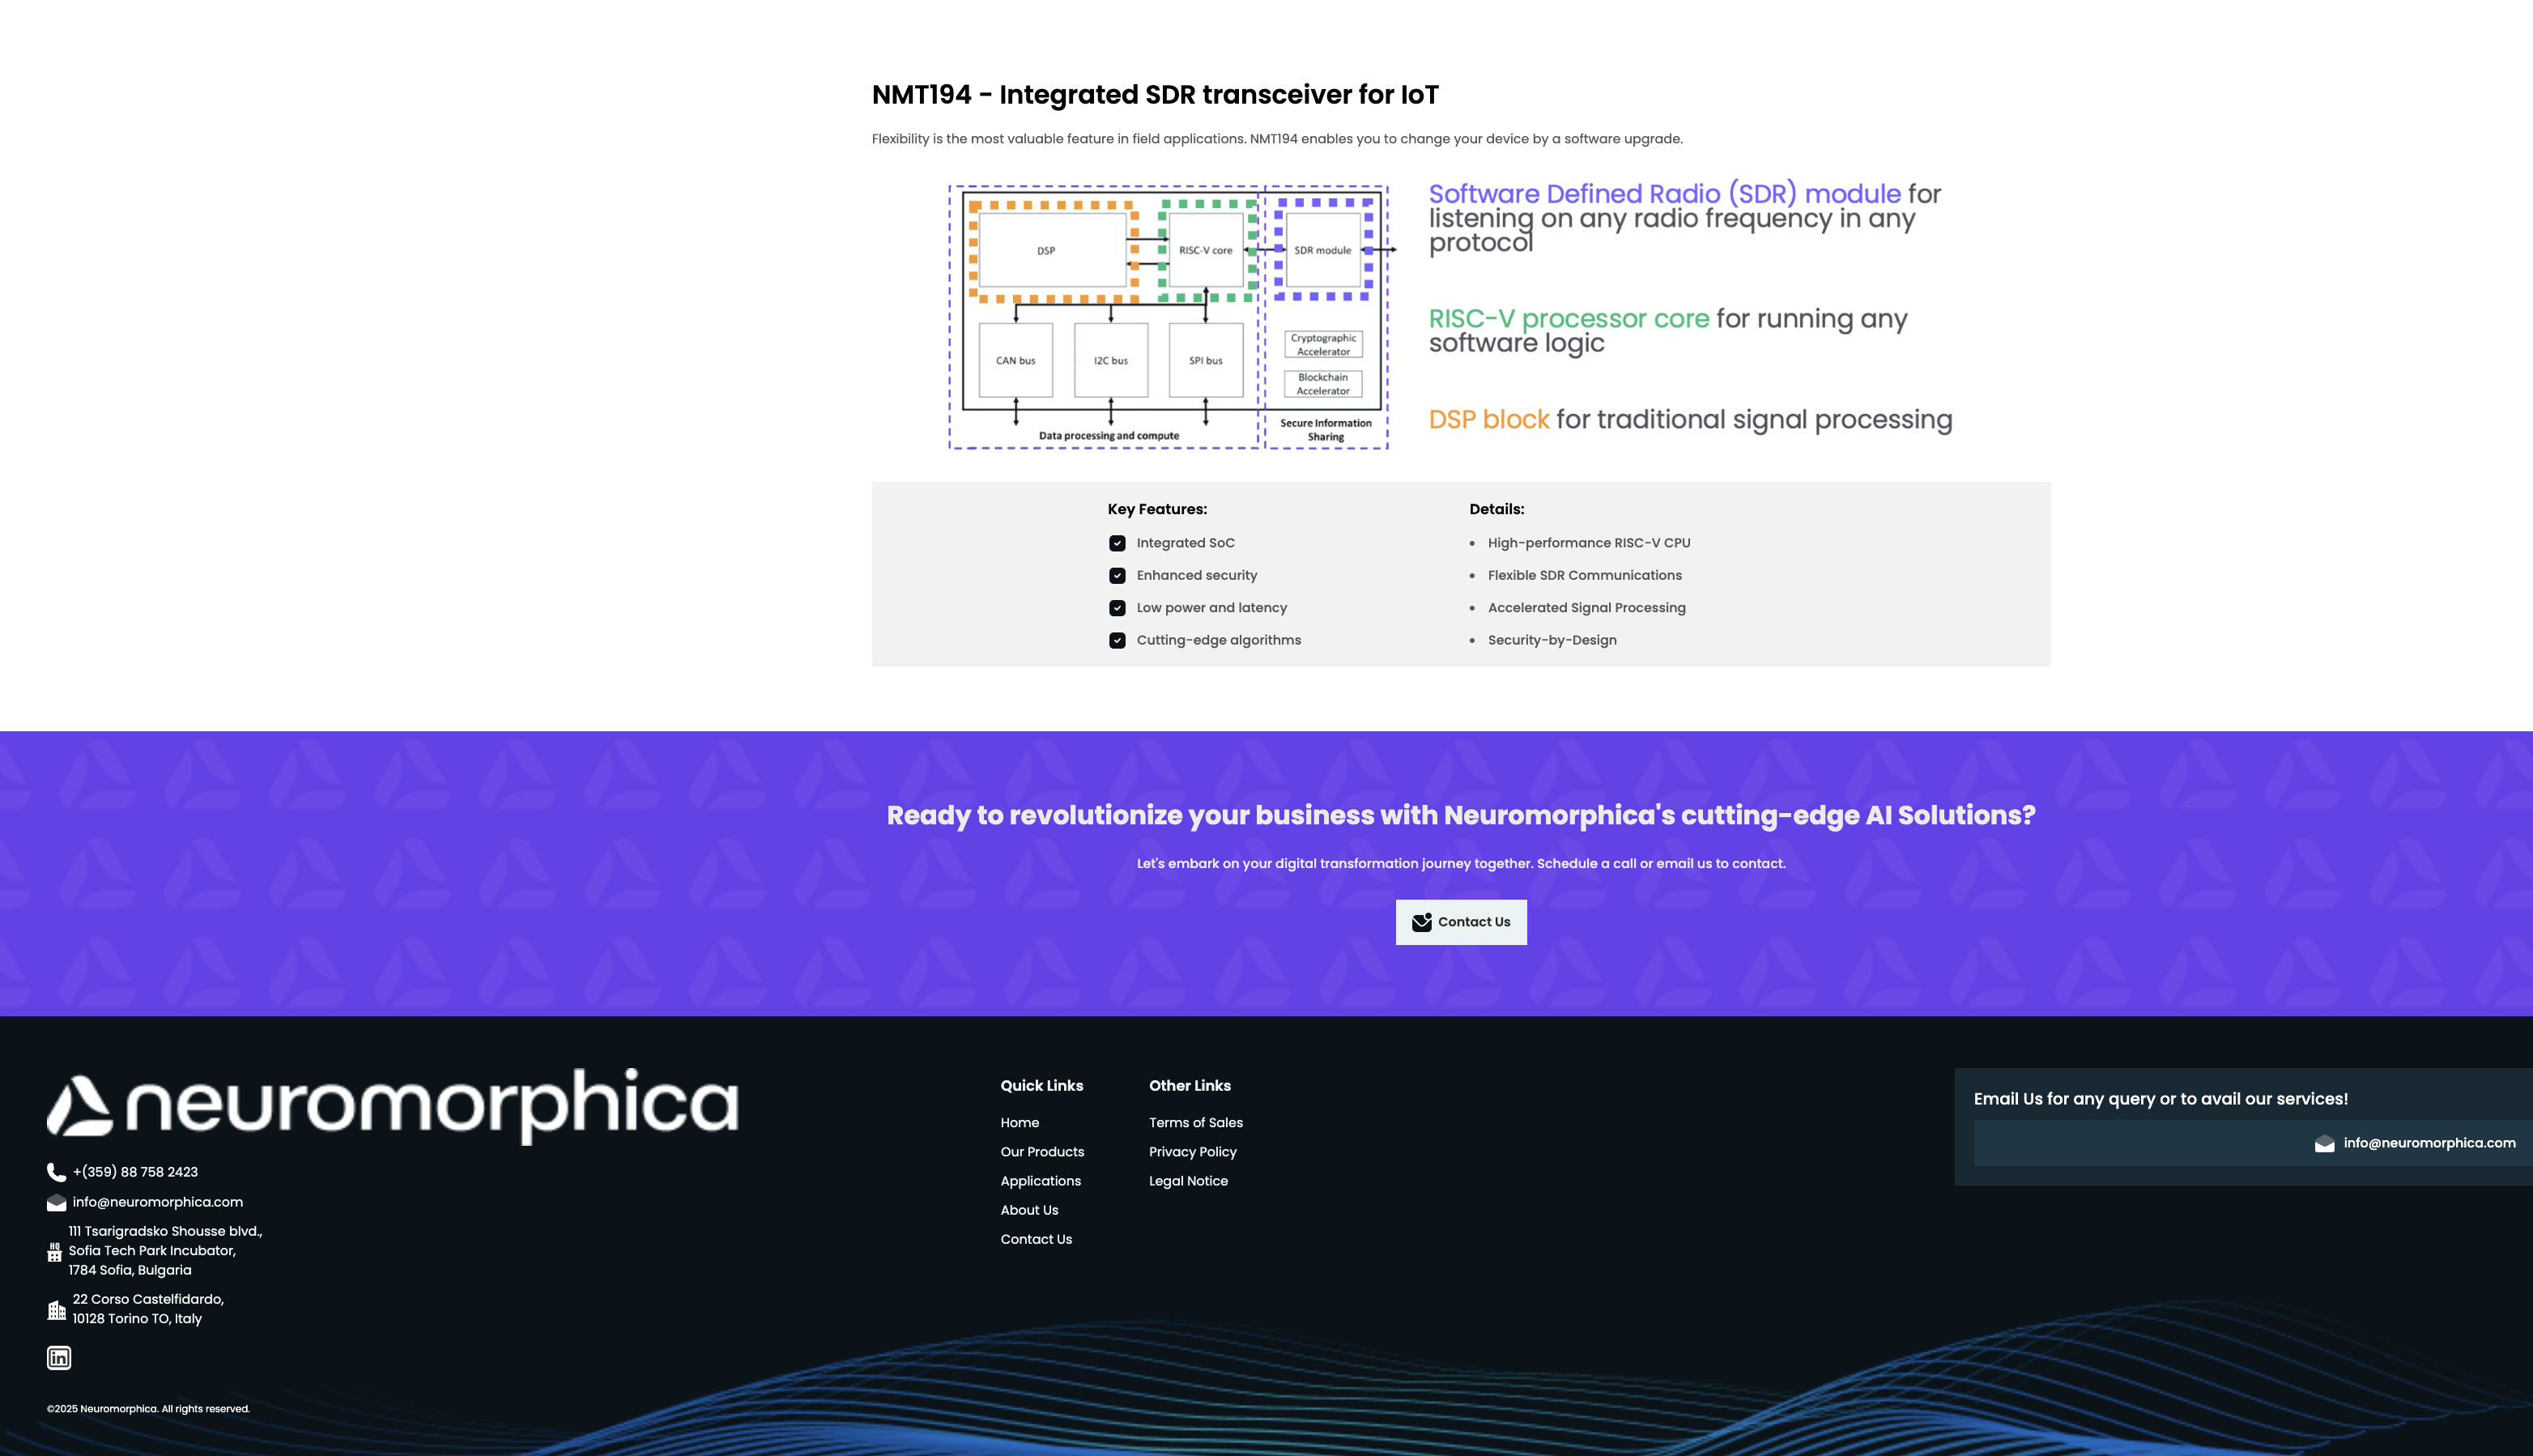The width and height of the screenshot is (2533, 1456).
Task: Click the Cutting-edge algorithms checkmark
Action: pos(1117,640)
